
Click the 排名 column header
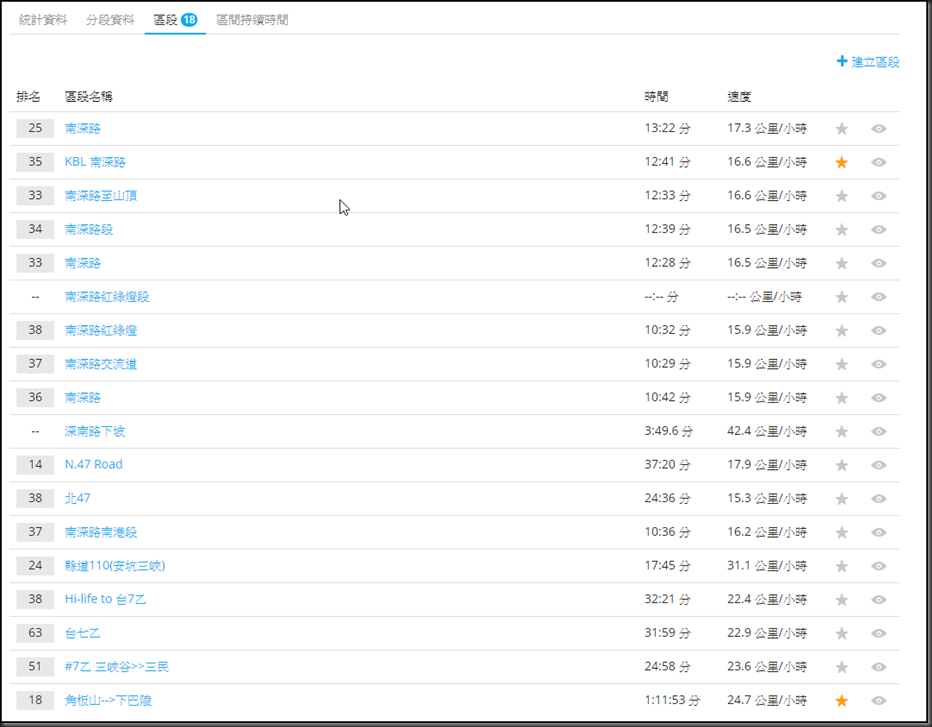click(29, 96)
